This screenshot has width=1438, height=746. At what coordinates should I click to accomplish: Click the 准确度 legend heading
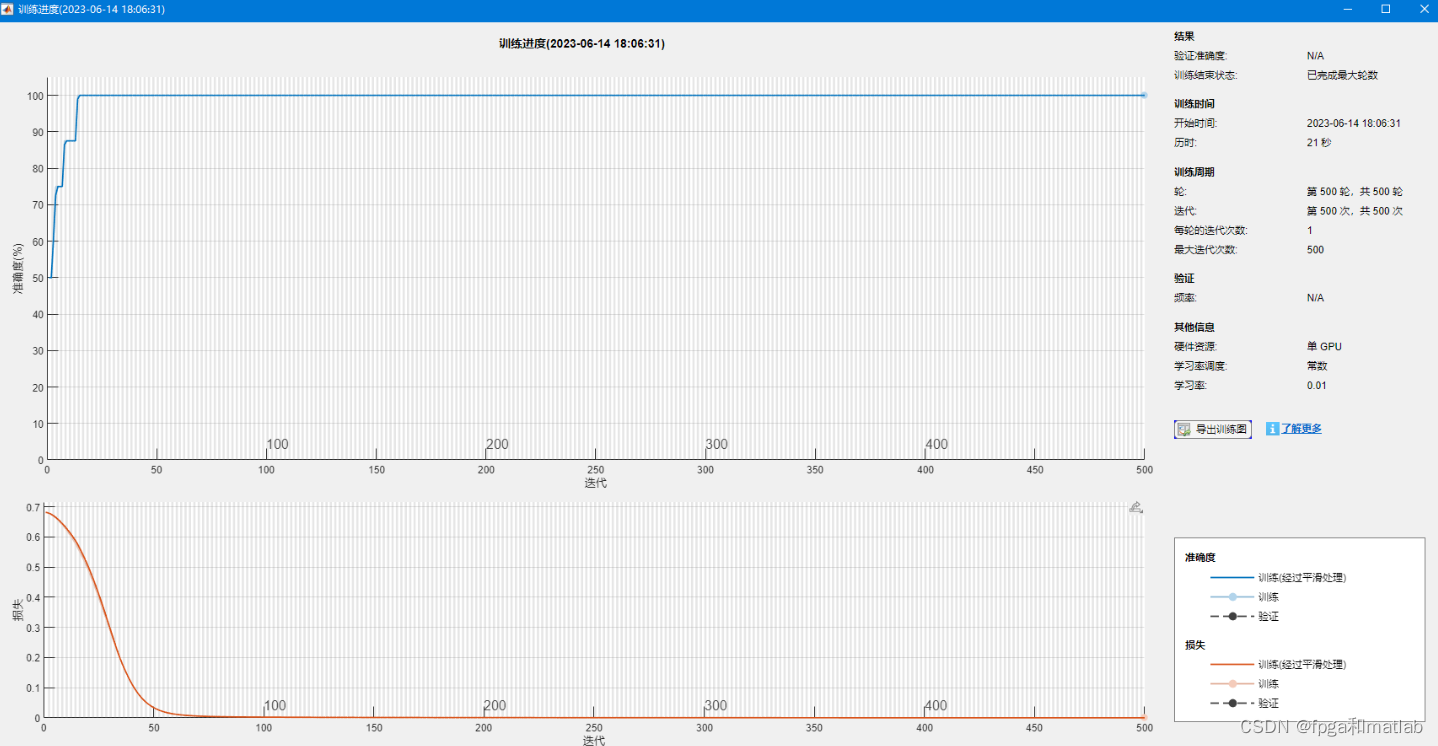[x=1200, y=558]
